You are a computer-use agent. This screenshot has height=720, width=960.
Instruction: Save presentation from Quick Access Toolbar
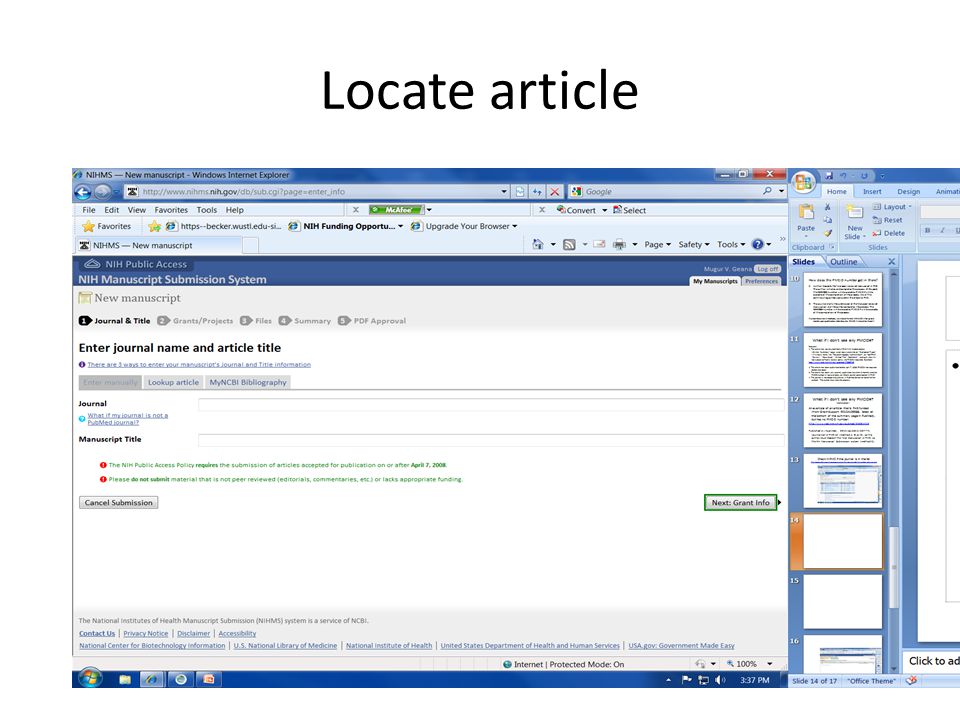pos(829,176)
